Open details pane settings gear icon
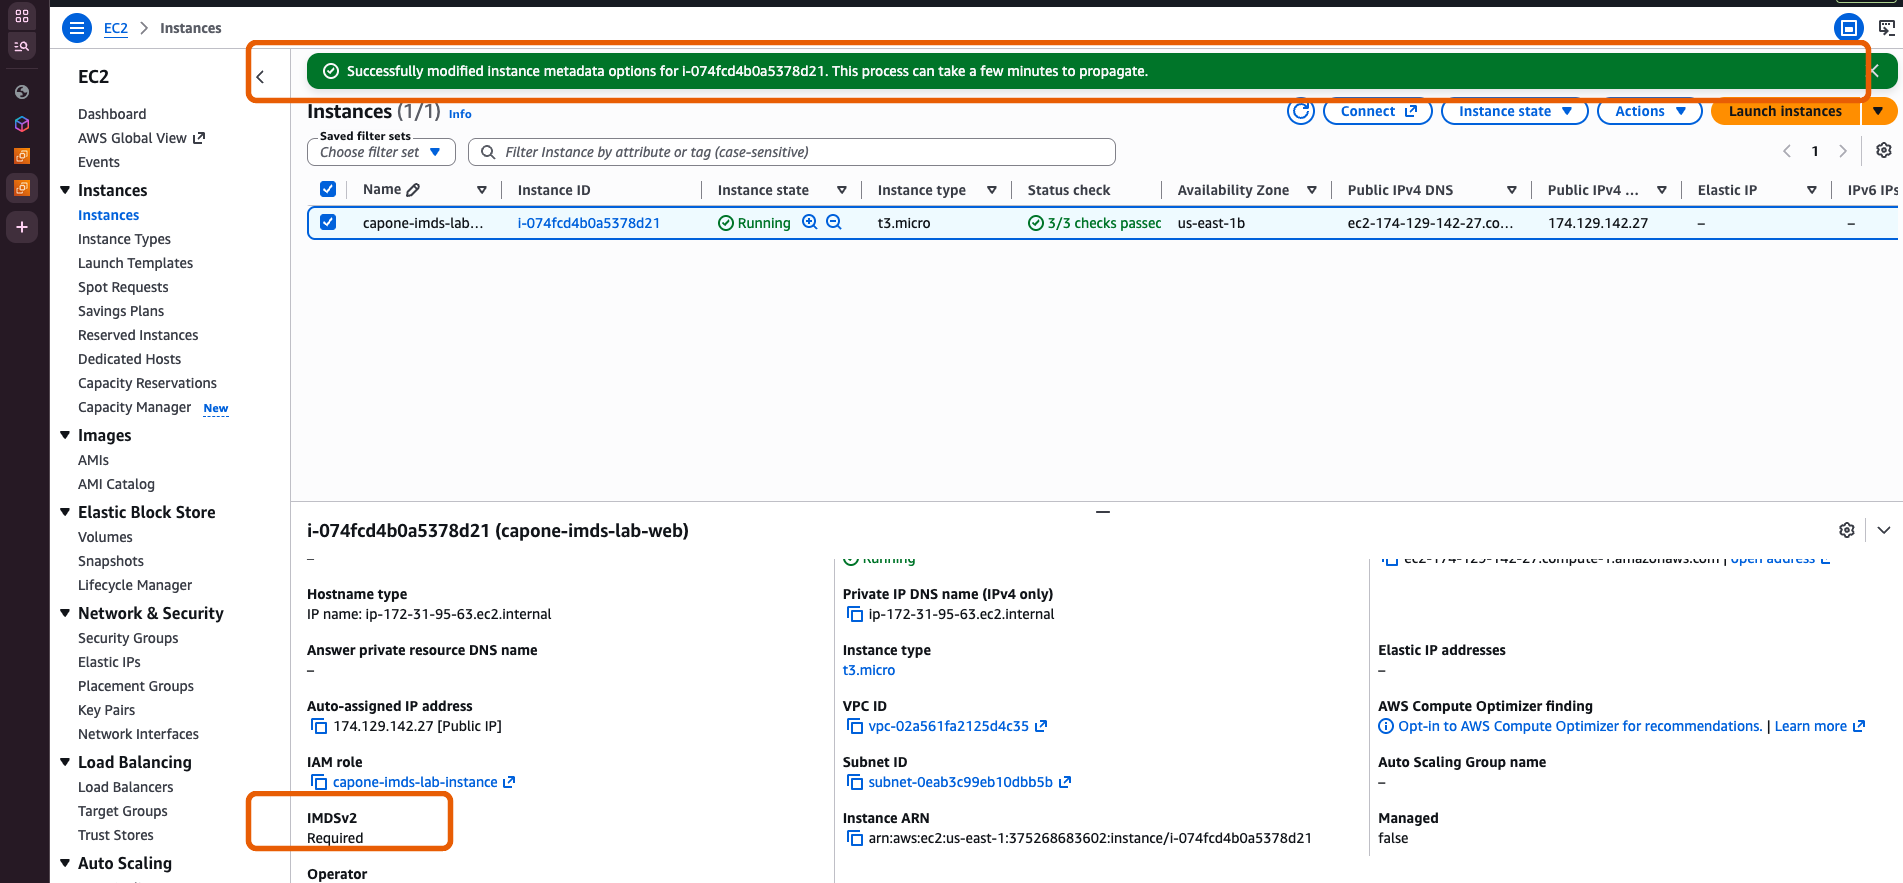The image size is (1903, 883). pyautogui.click(x=1847, y=530)
